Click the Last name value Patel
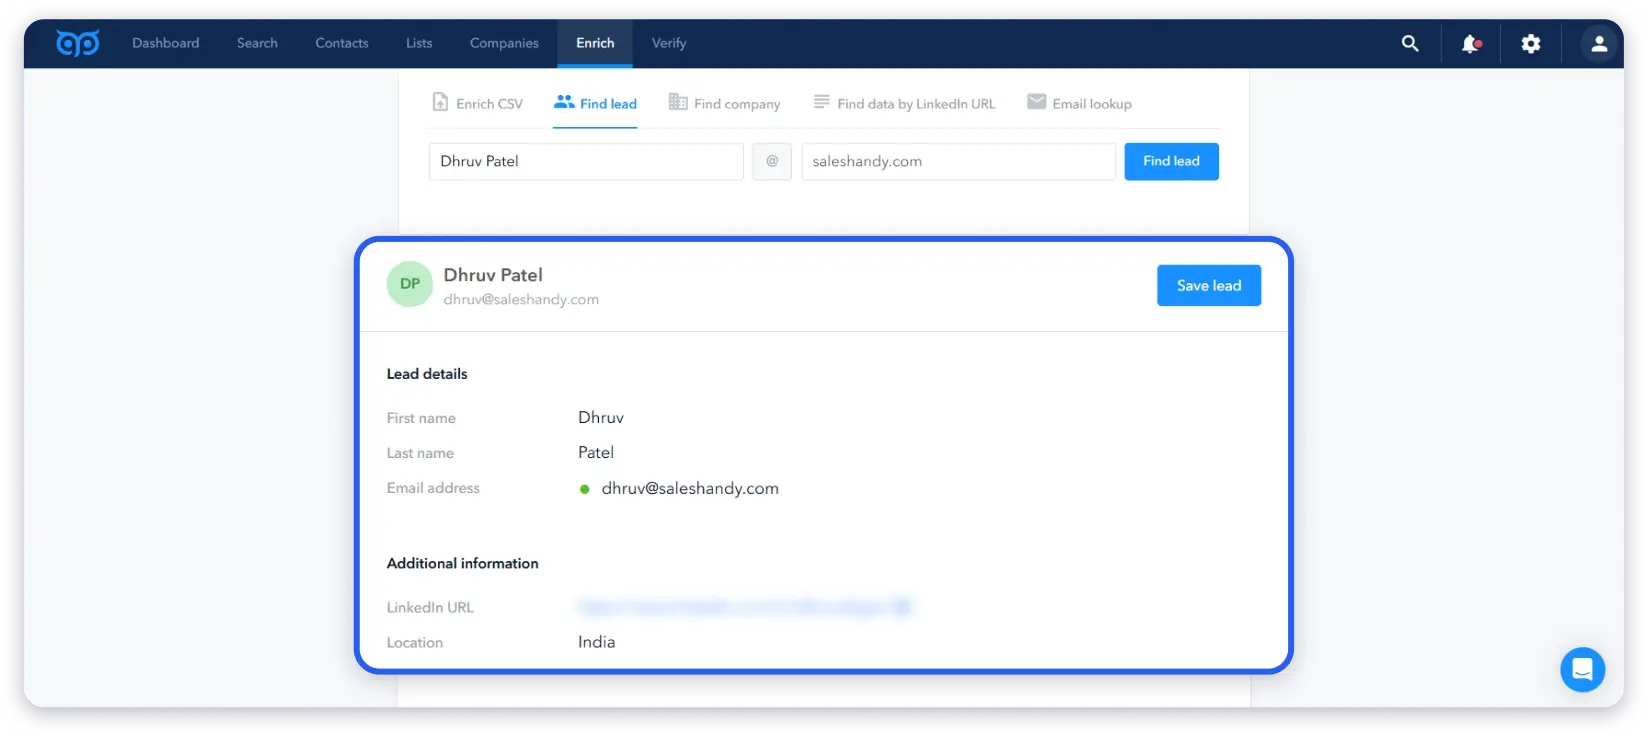Image resolution: width=1648 pixels, height=736 pixels. 596,452
